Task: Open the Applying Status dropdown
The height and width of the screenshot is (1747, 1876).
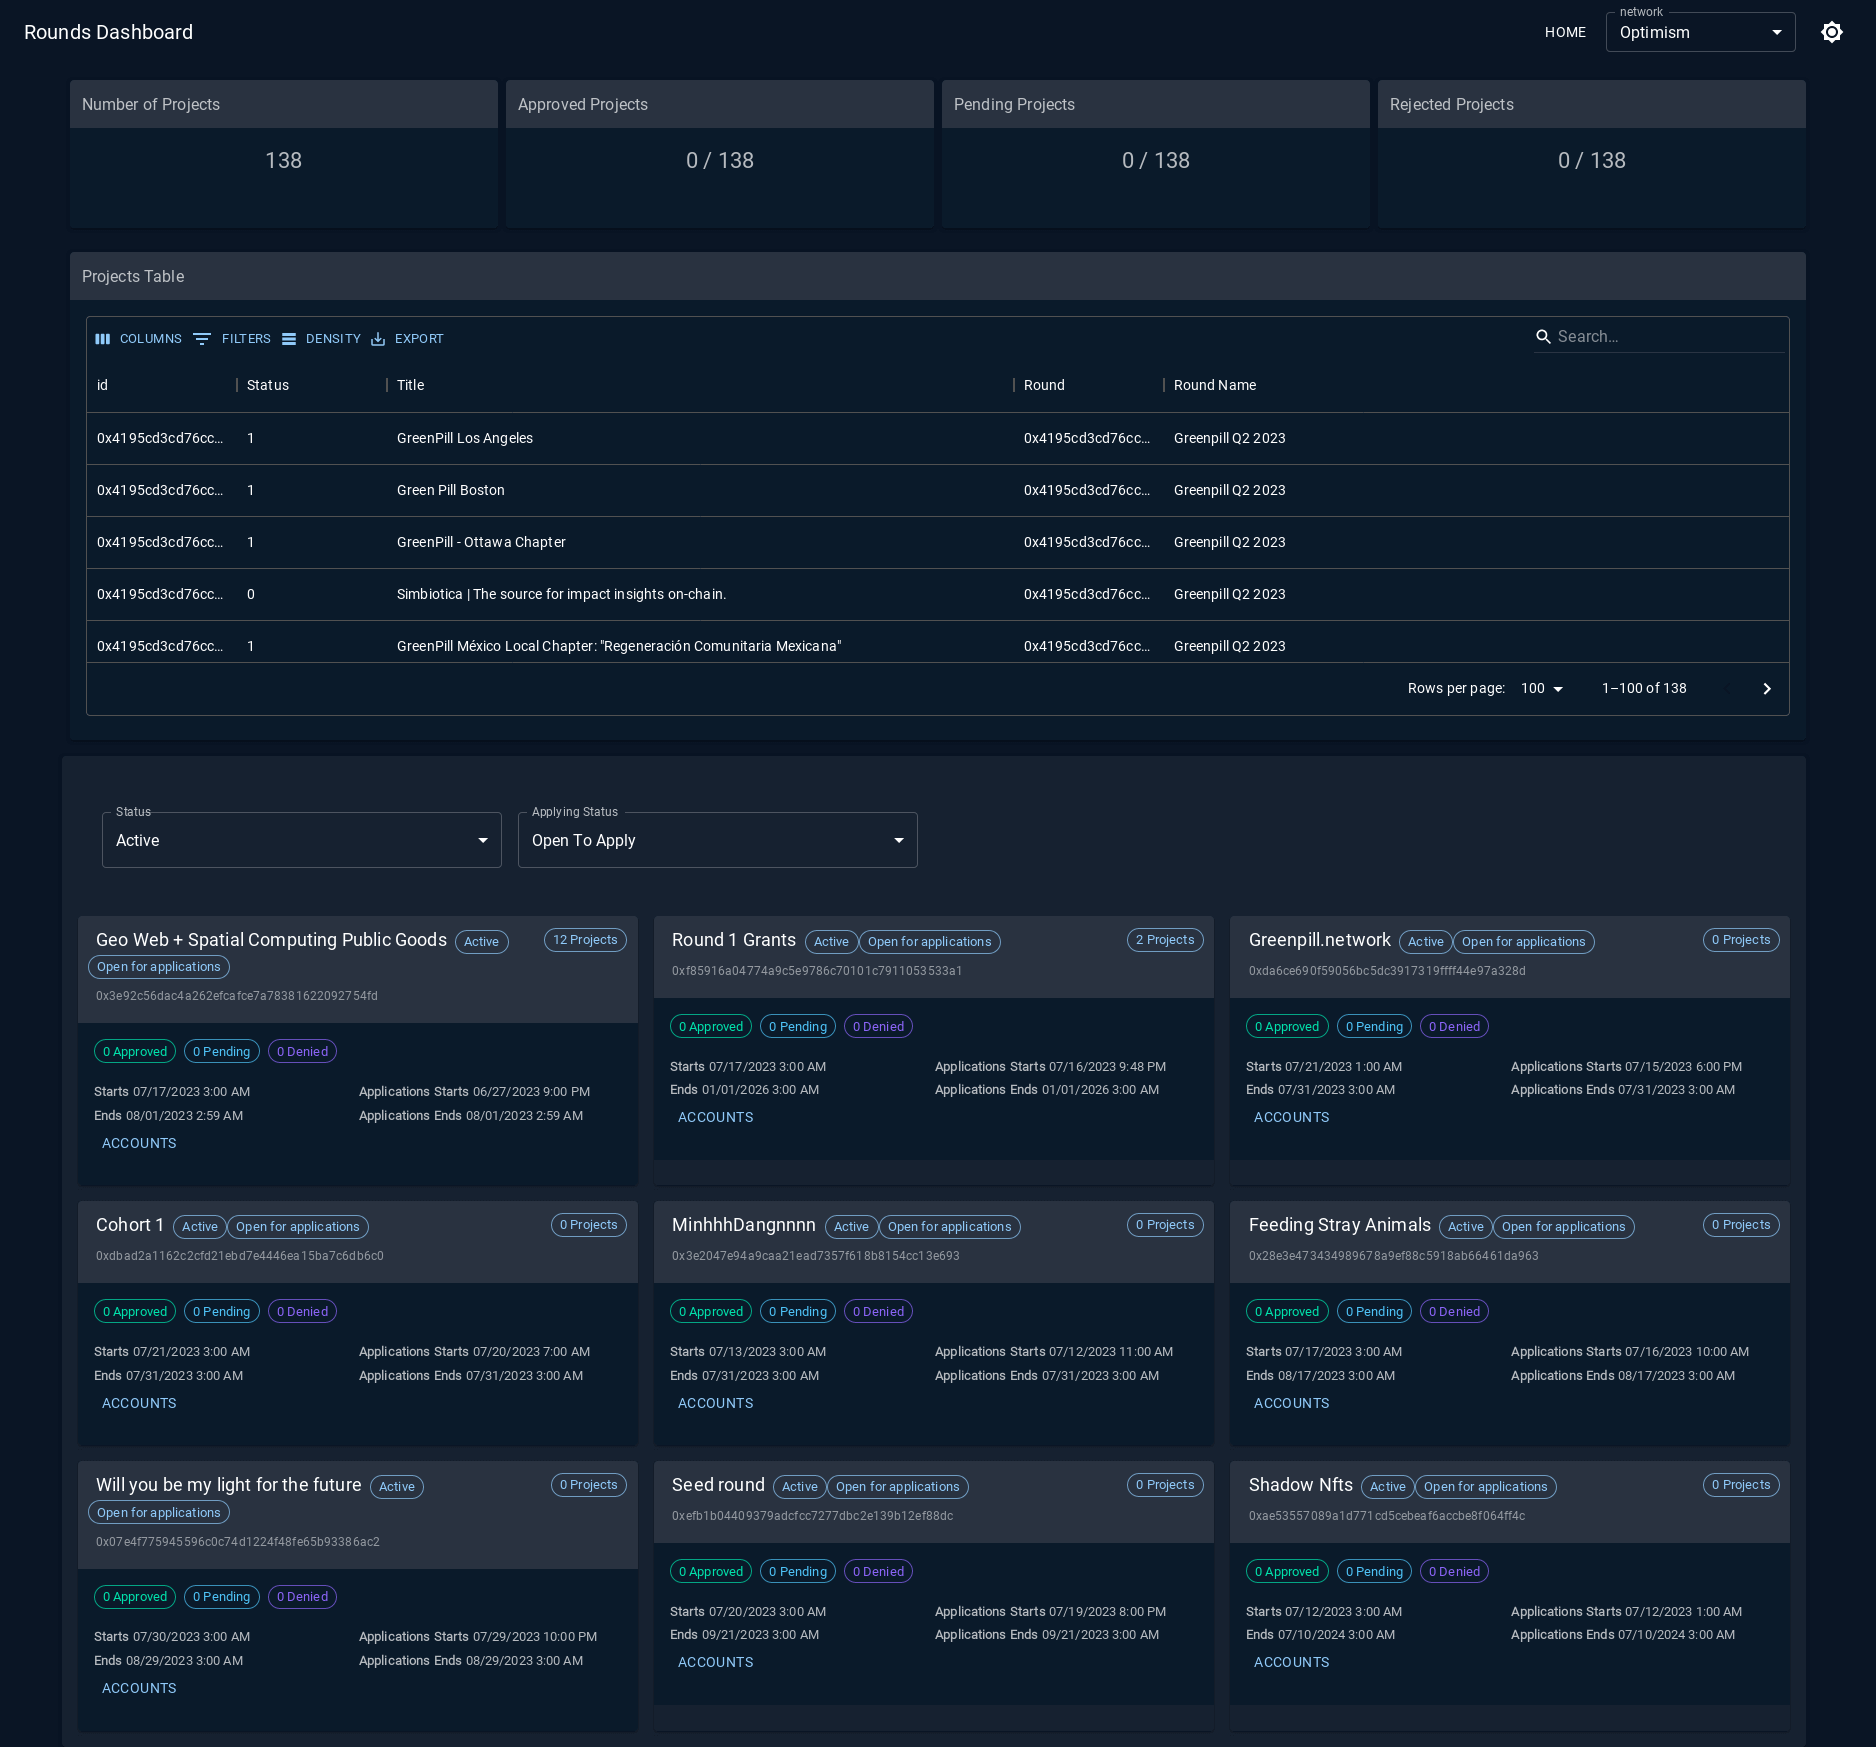Action: 718,840
